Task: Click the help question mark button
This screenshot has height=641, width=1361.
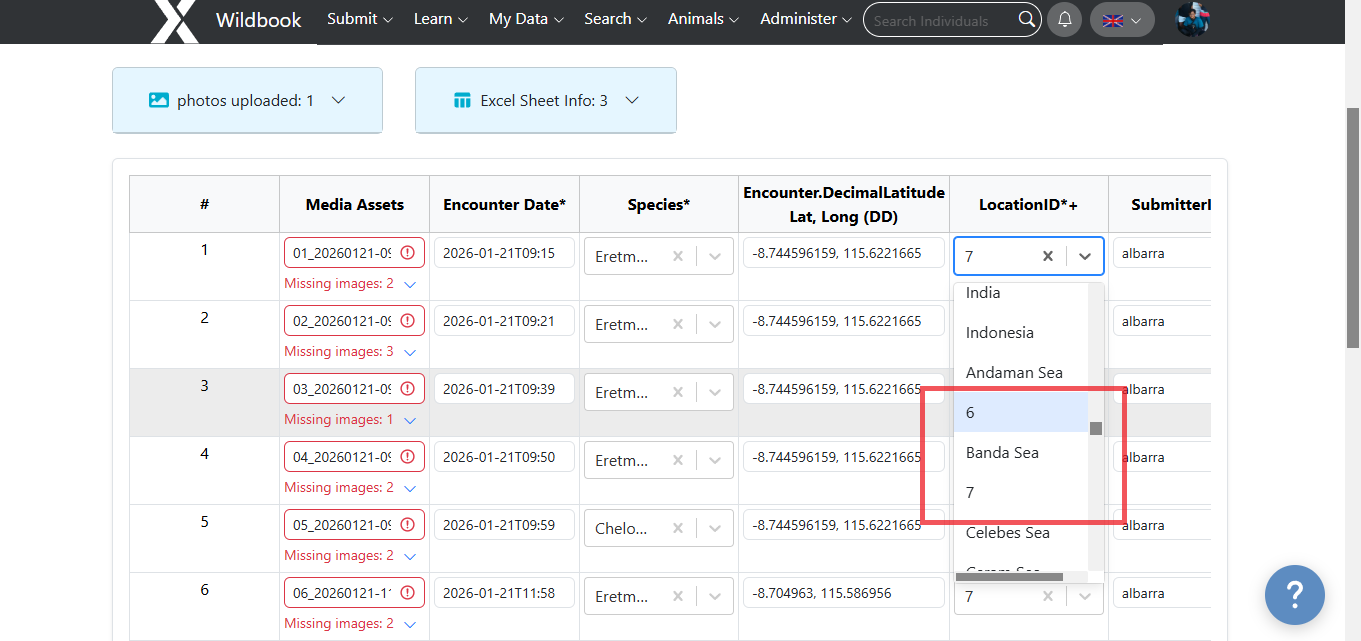Action: [x=1294, y=595]
